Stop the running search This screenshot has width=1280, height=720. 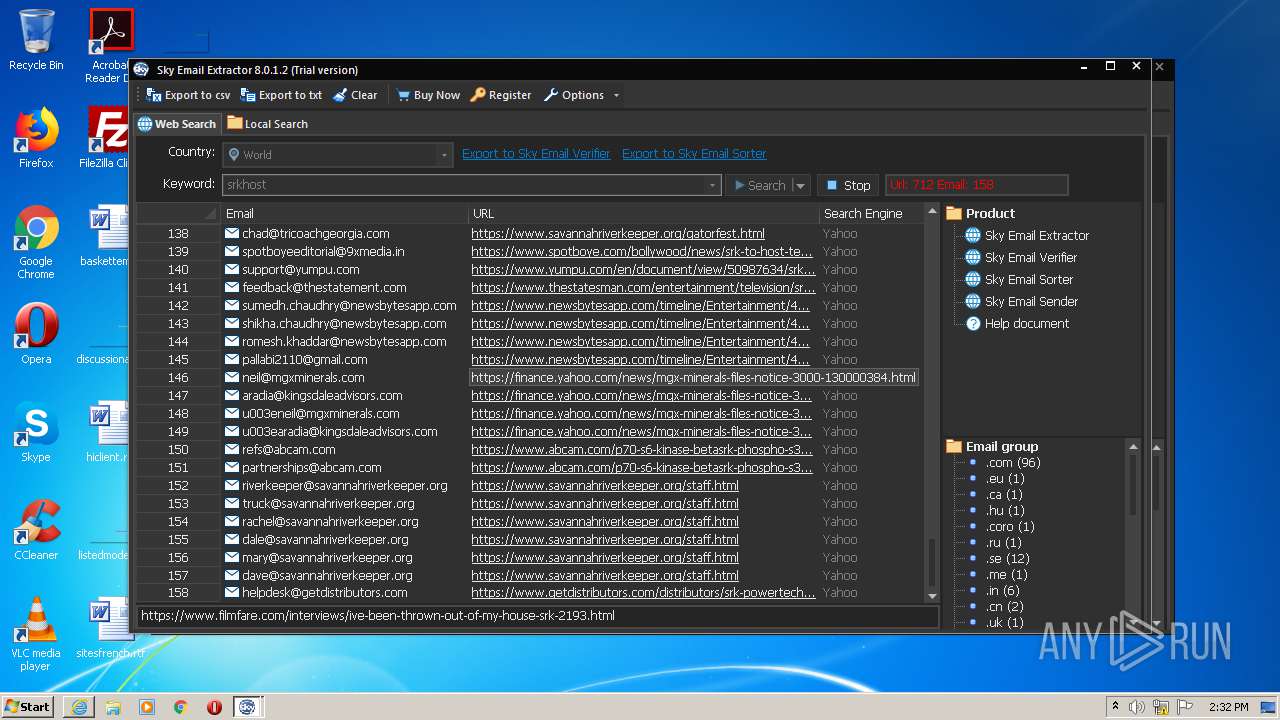[x=848, y=185]
